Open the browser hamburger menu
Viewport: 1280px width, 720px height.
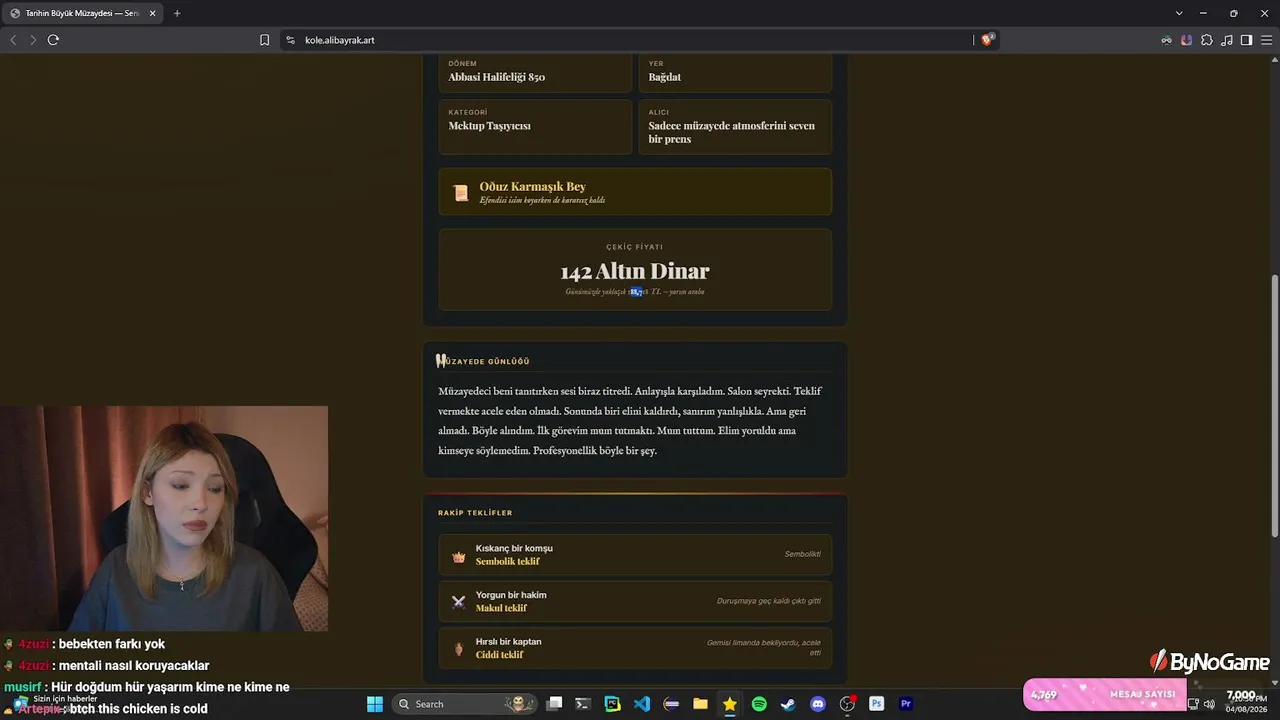(x=1266, y=40)
